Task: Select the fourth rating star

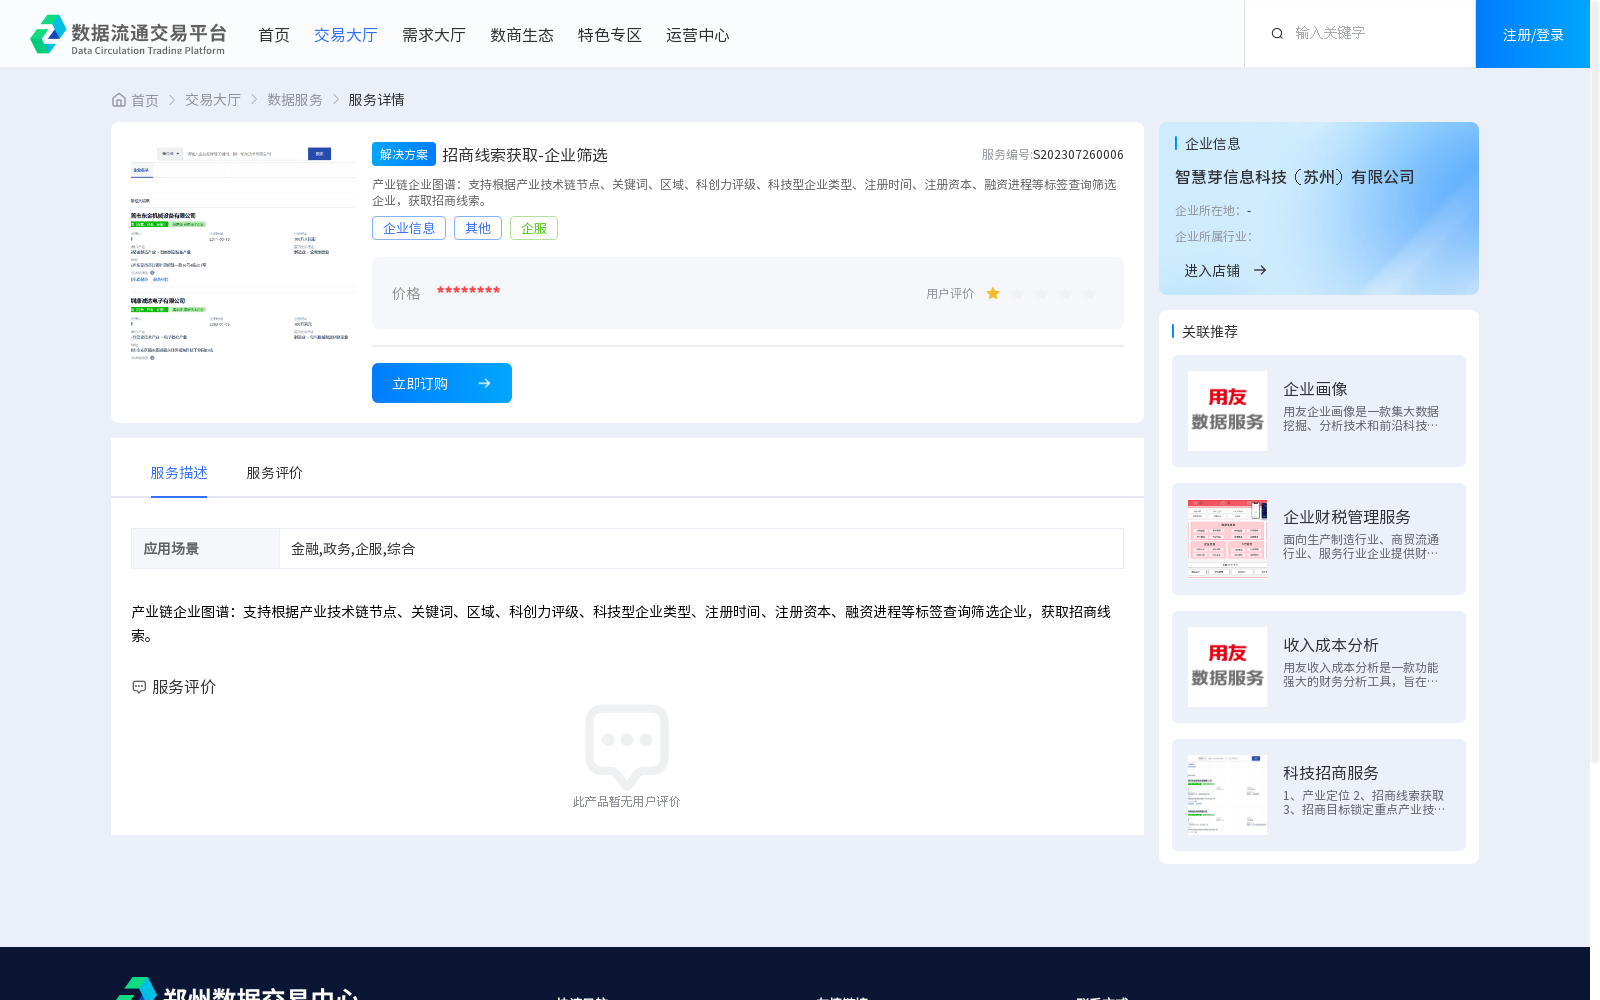Action: [x=1065, y=293]
